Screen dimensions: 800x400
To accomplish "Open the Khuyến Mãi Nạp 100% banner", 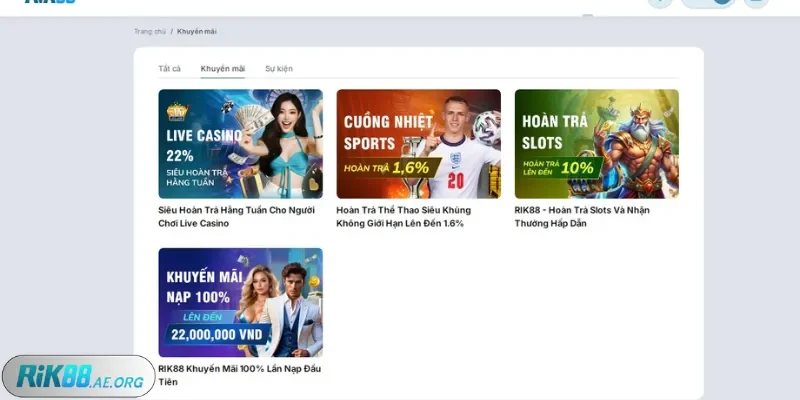I will click(240, 302).
